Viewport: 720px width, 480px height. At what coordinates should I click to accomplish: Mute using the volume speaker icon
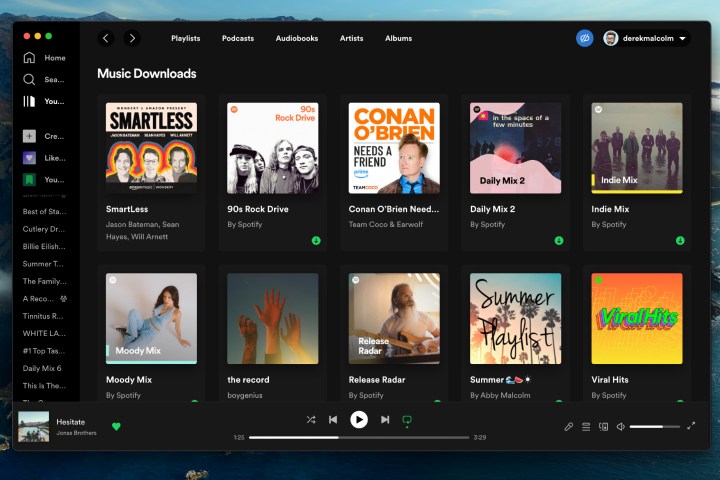(x=621, y=427)
